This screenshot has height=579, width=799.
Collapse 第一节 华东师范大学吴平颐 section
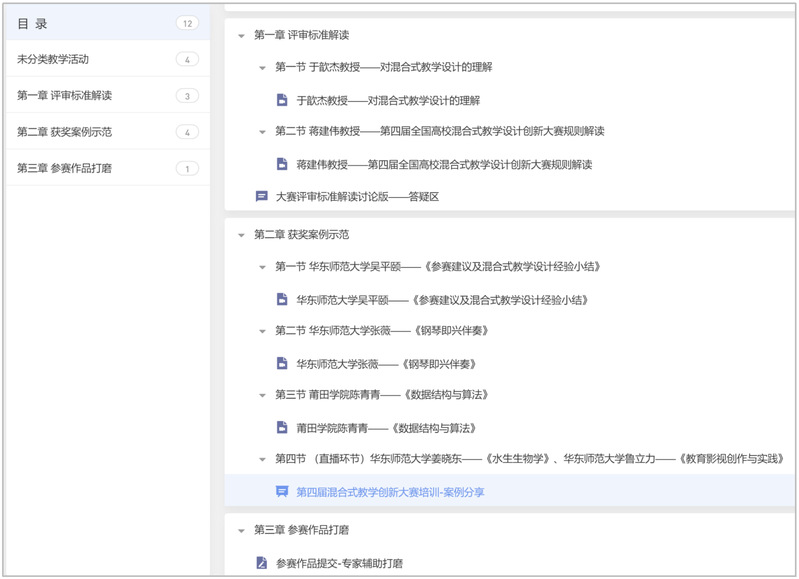point(262,267)
